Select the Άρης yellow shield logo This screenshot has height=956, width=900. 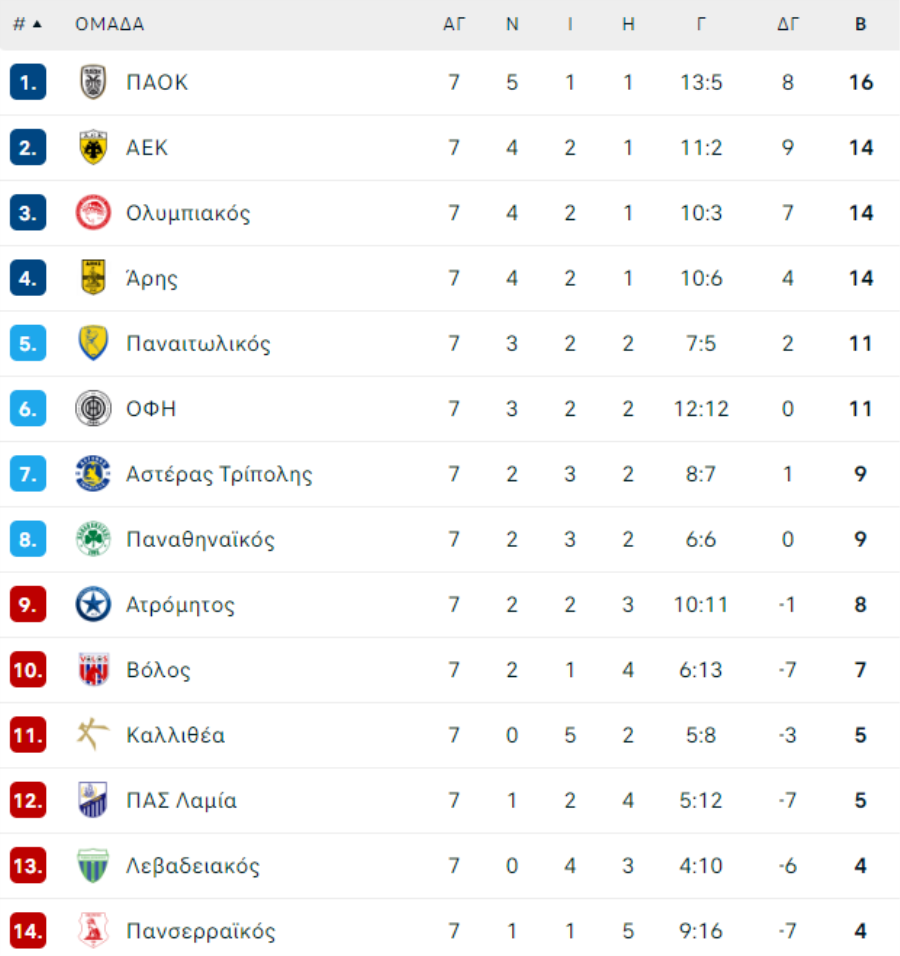pos(93,278)
